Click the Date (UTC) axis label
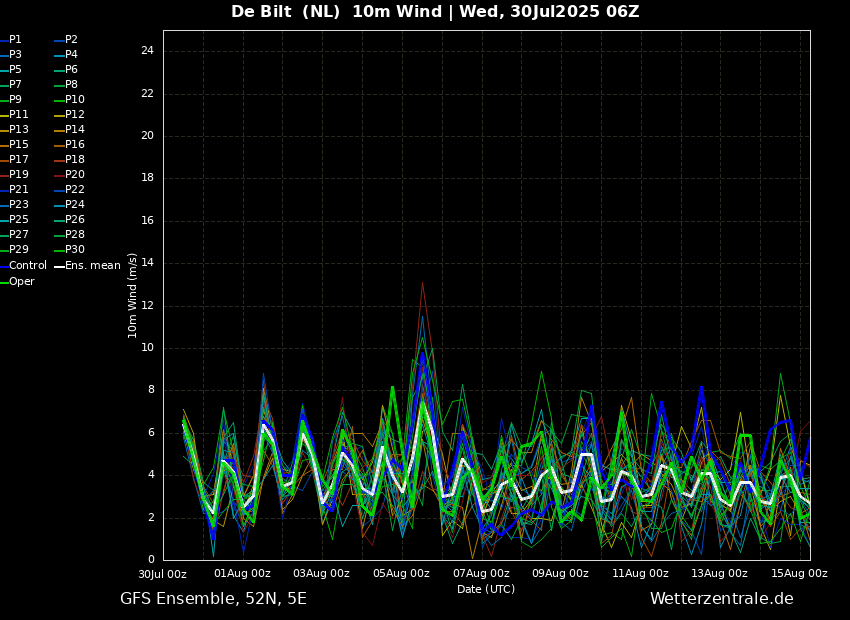 point(486,590)
